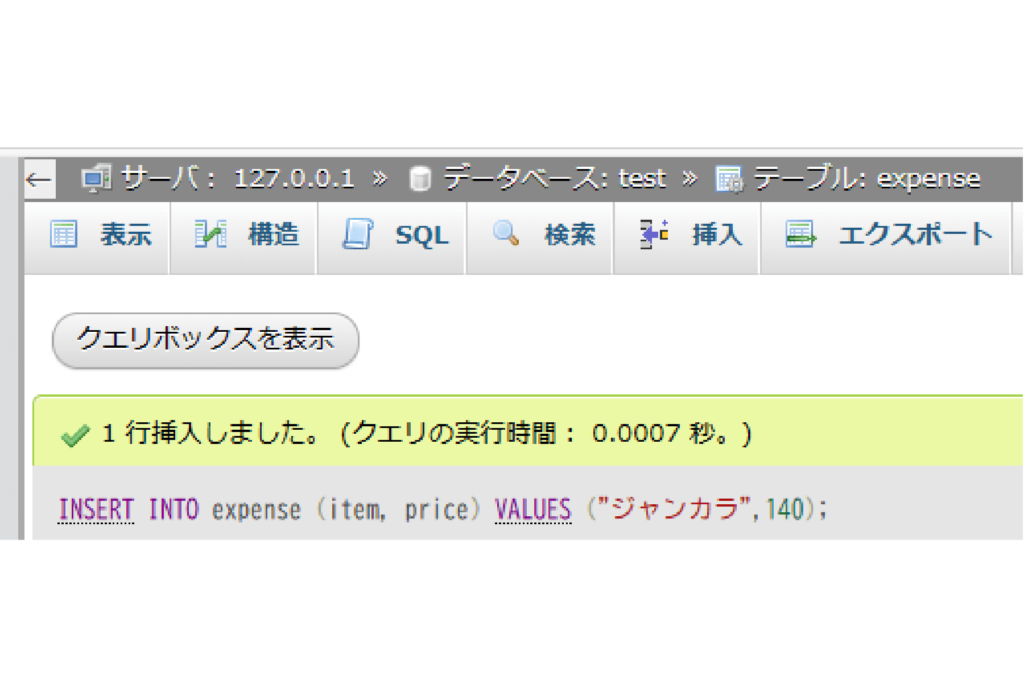Click the server icon in the breadcrumb
The image size is (1024, 683).
(97, 179)
